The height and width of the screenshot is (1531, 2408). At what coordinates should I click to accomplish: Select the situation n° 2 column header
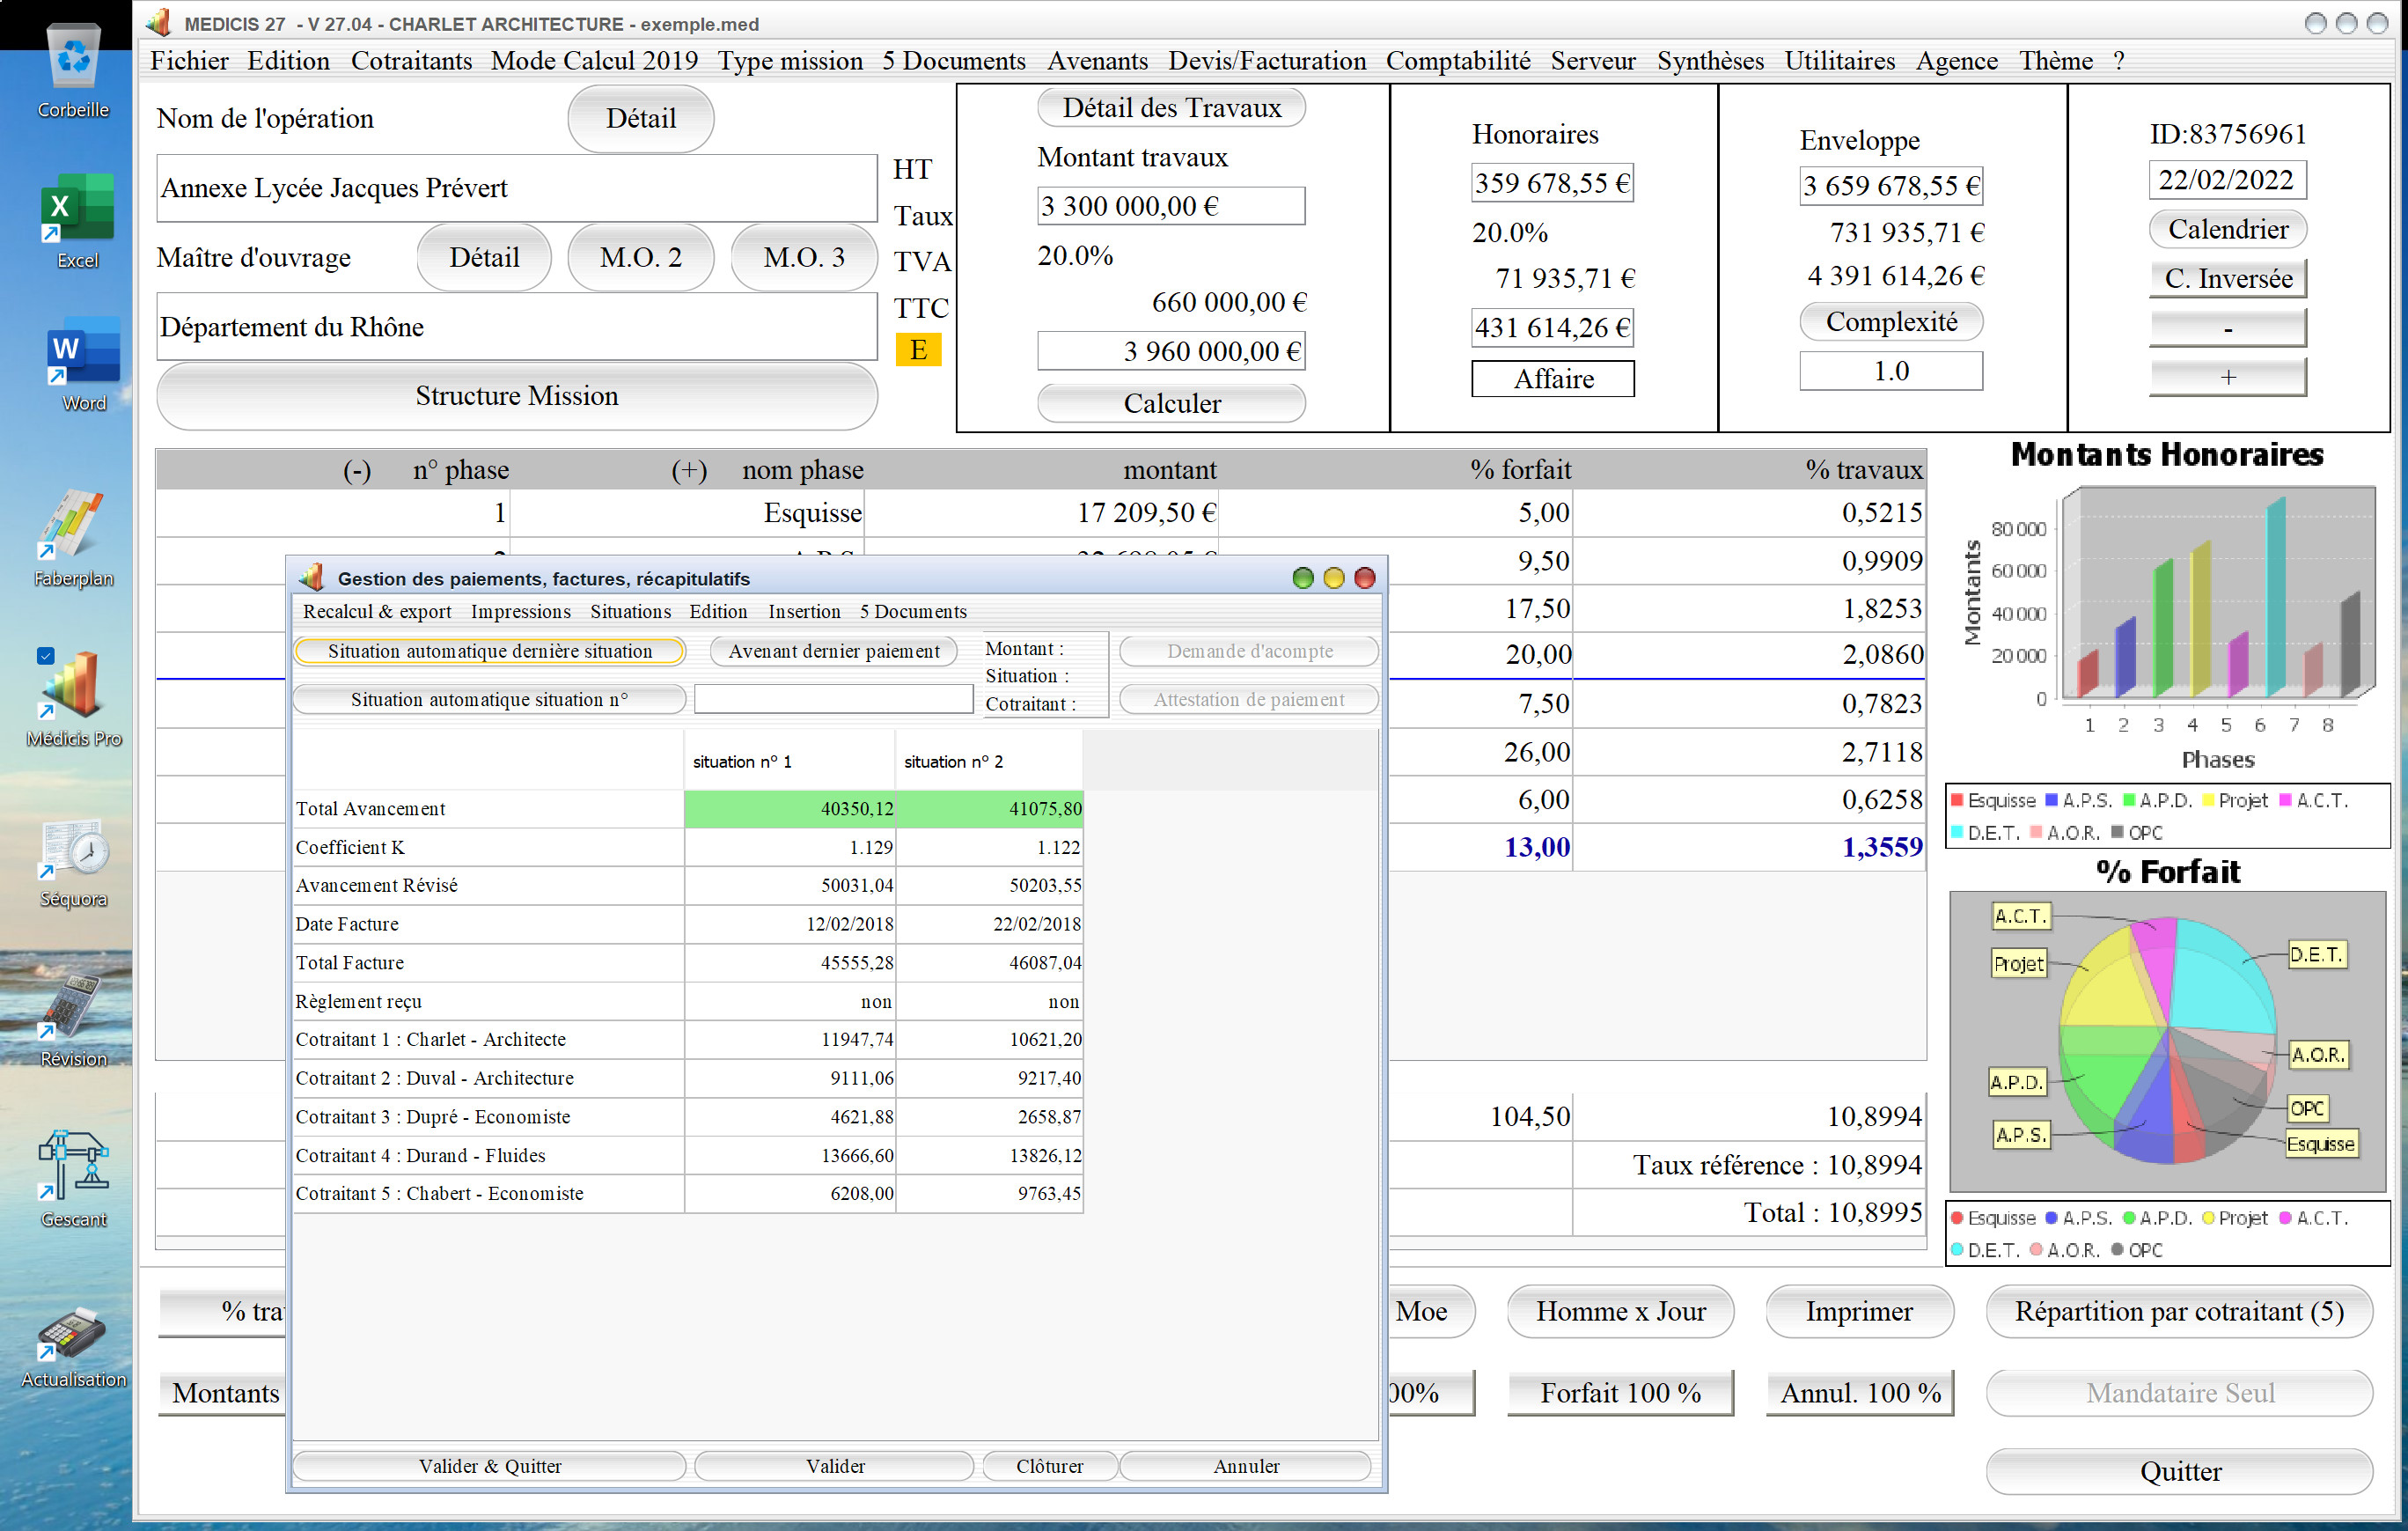(x=989, y=761)
